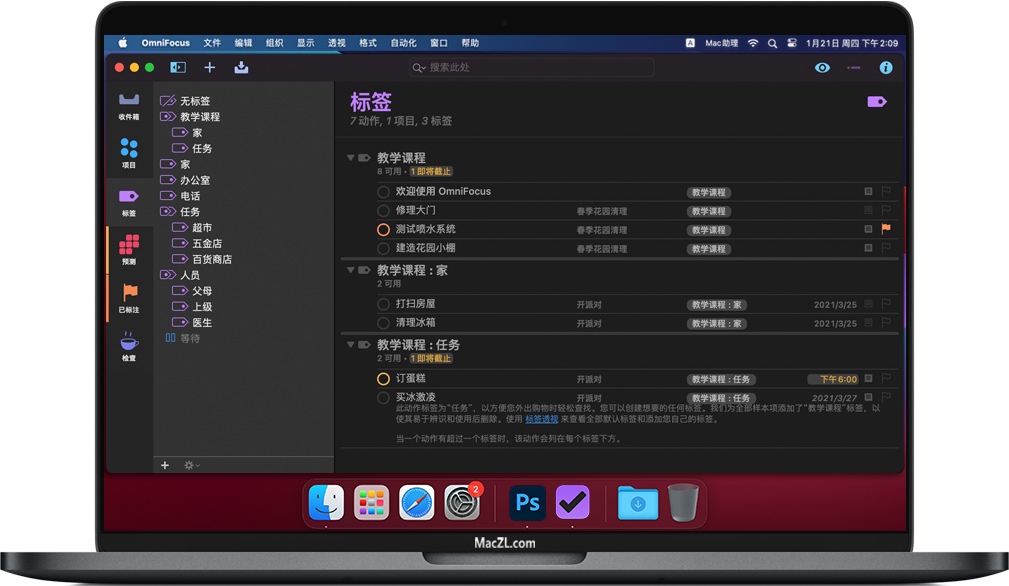Click the 教学课程 tag pill on 修理大门
Screen dimensions: 1009x586
[708, 211]
